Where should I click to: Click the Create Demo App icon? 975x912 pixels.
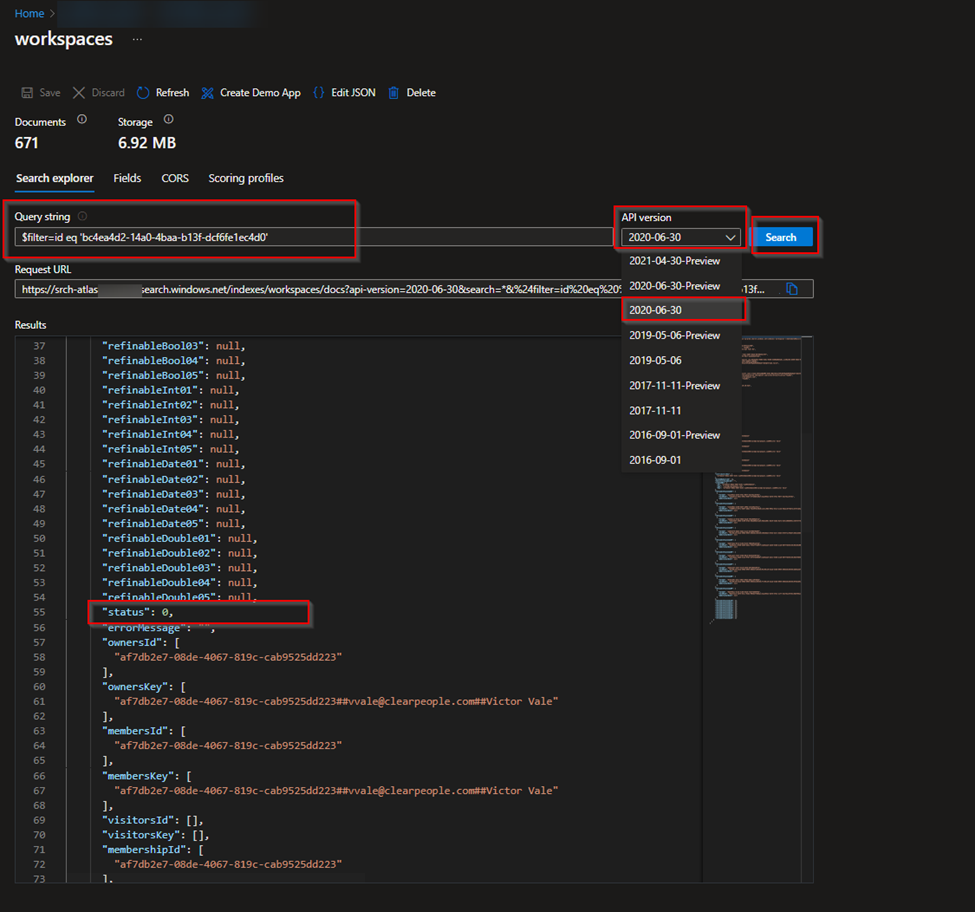pyautogui.click(x=208, y=93)
